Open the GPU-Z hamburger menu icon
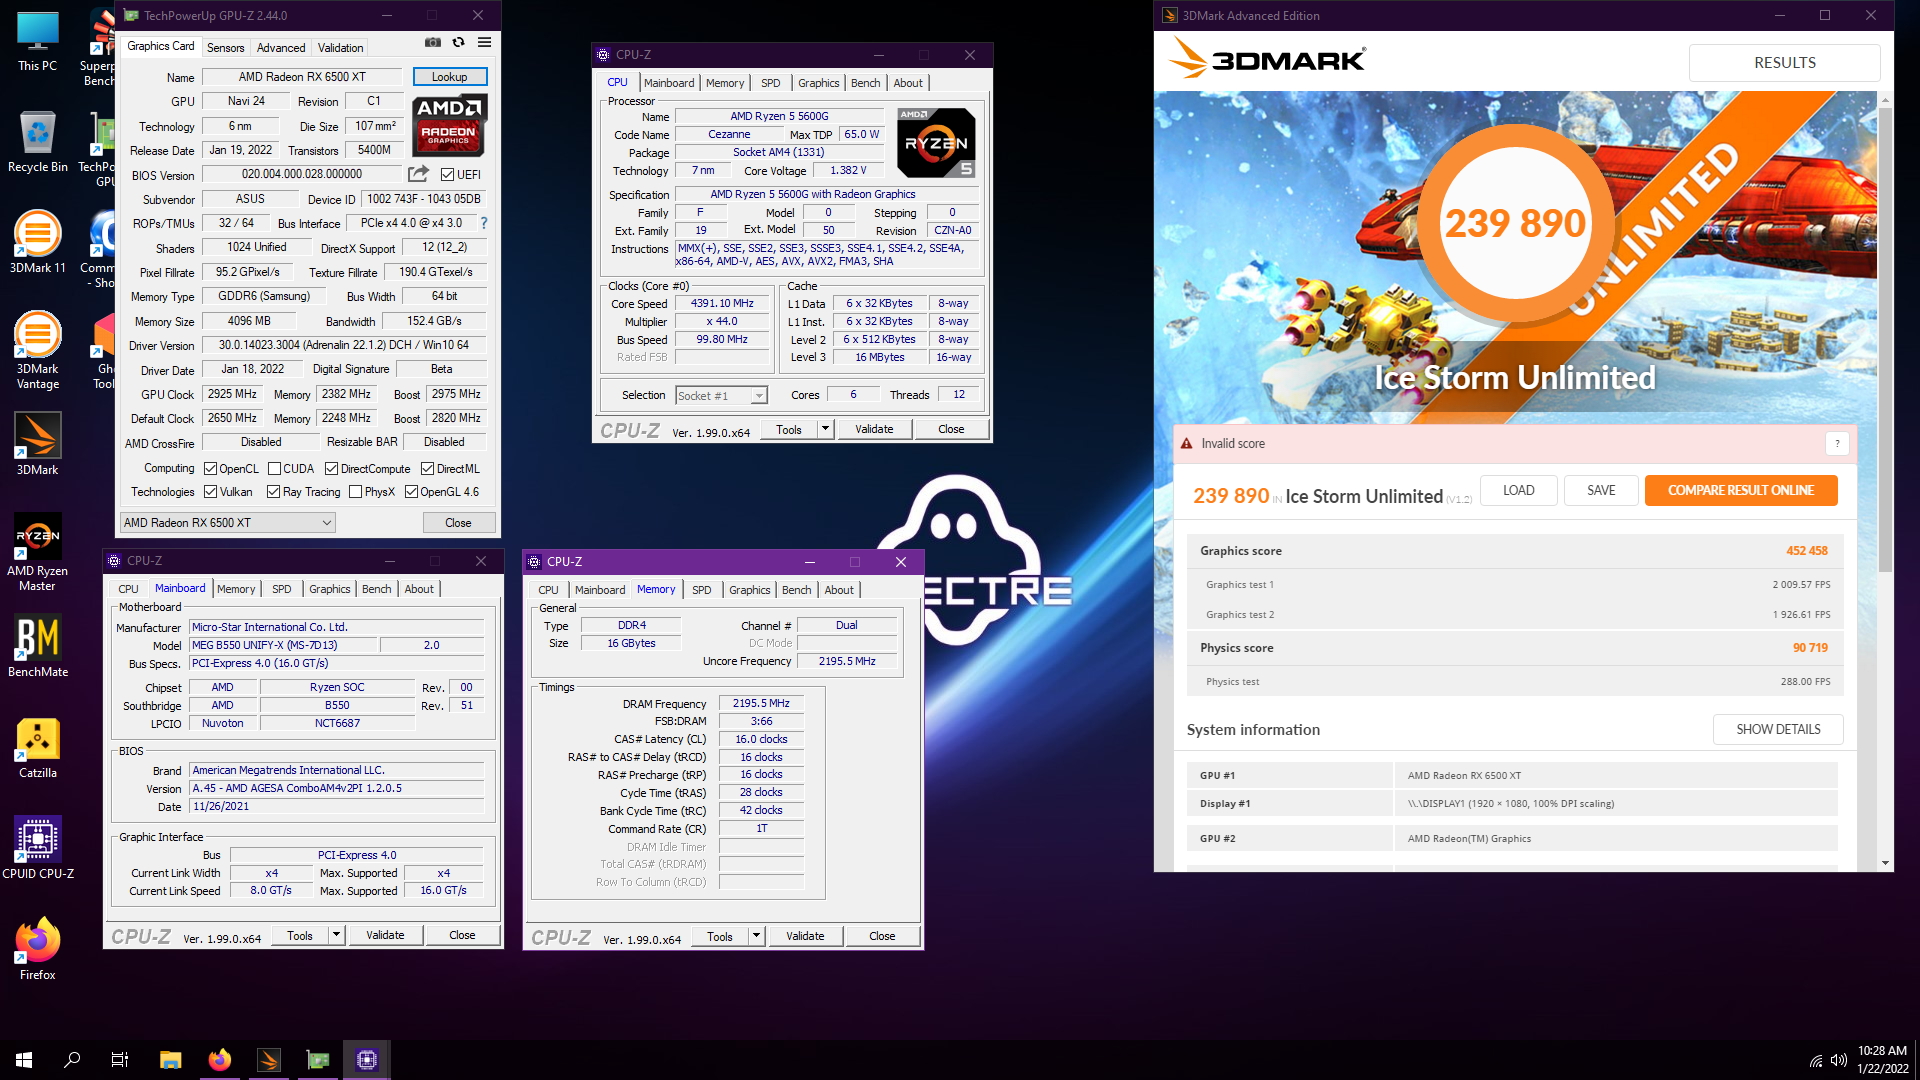This screenshot has height=1080, width=1920. pyautogui.click(x=484, y=43)
